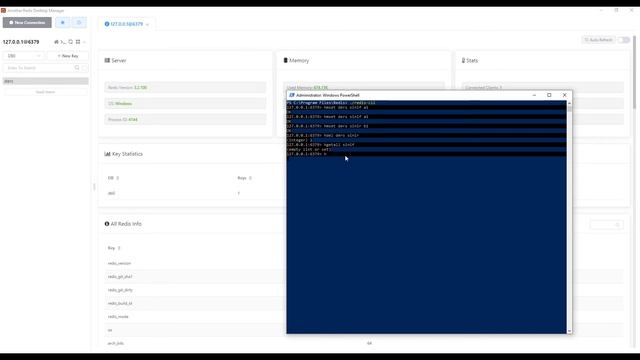Collapse the 127.0.0.1@6379 connection chevron
Screen dimensions: 640x360
click(84, 42)
